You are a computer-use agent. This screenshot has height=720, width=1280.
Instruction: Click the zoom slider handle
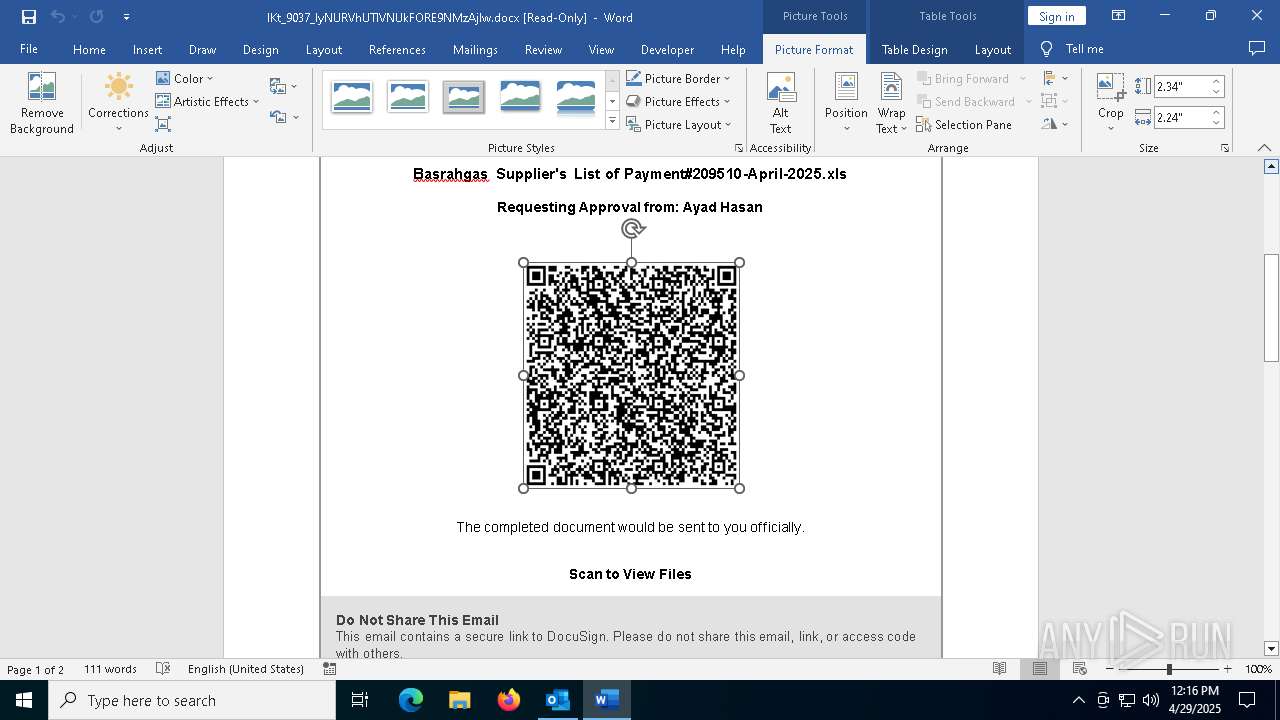tap(1169, 669)
